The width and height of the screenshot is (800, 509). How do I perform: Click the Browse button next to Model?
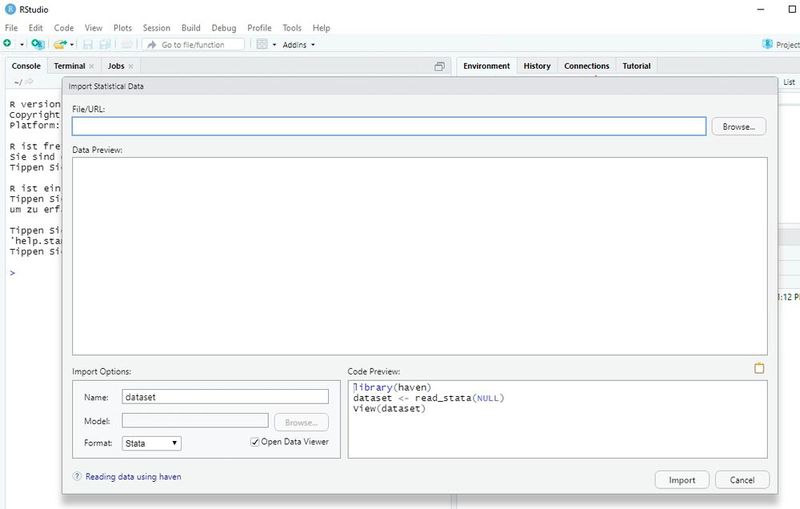pos(301,422)
